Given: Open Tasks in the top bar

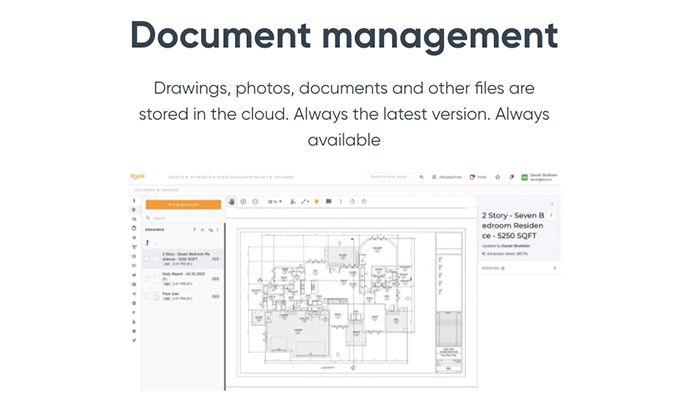Looking at the screenshot, I should point(478,177).
